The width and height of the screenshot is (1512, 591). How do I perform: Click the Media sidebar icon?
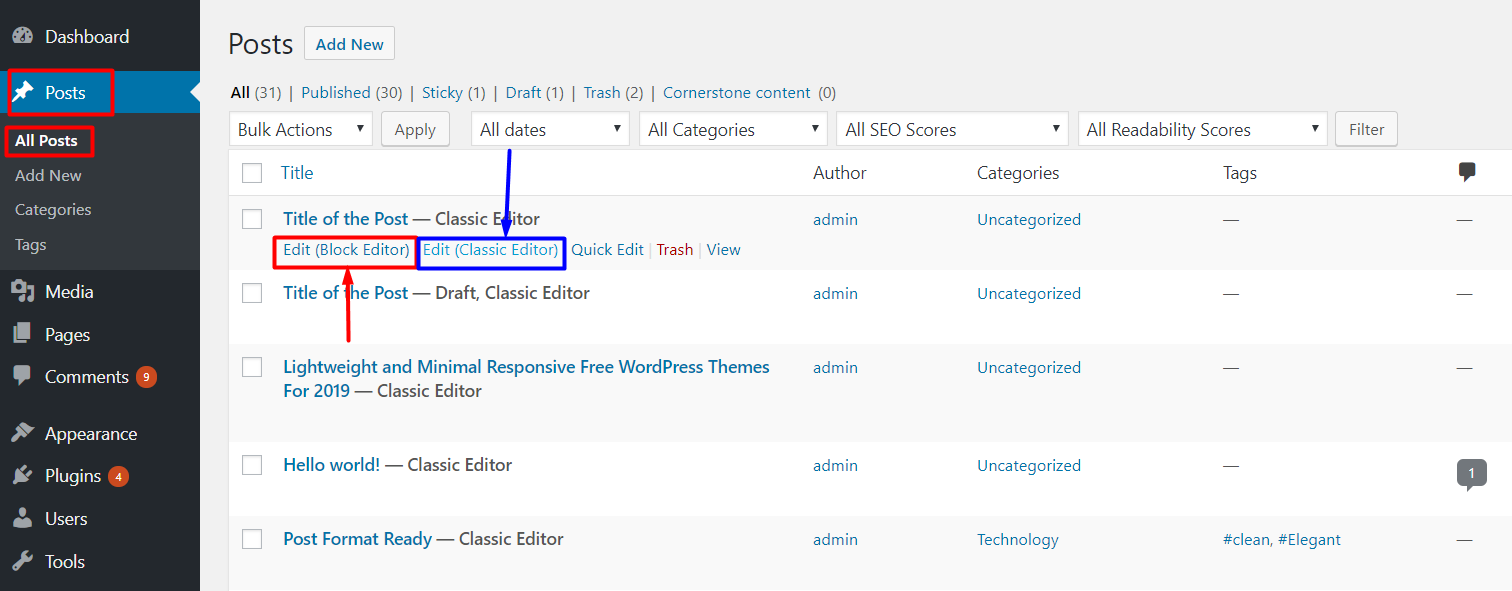tap(22, 292)
